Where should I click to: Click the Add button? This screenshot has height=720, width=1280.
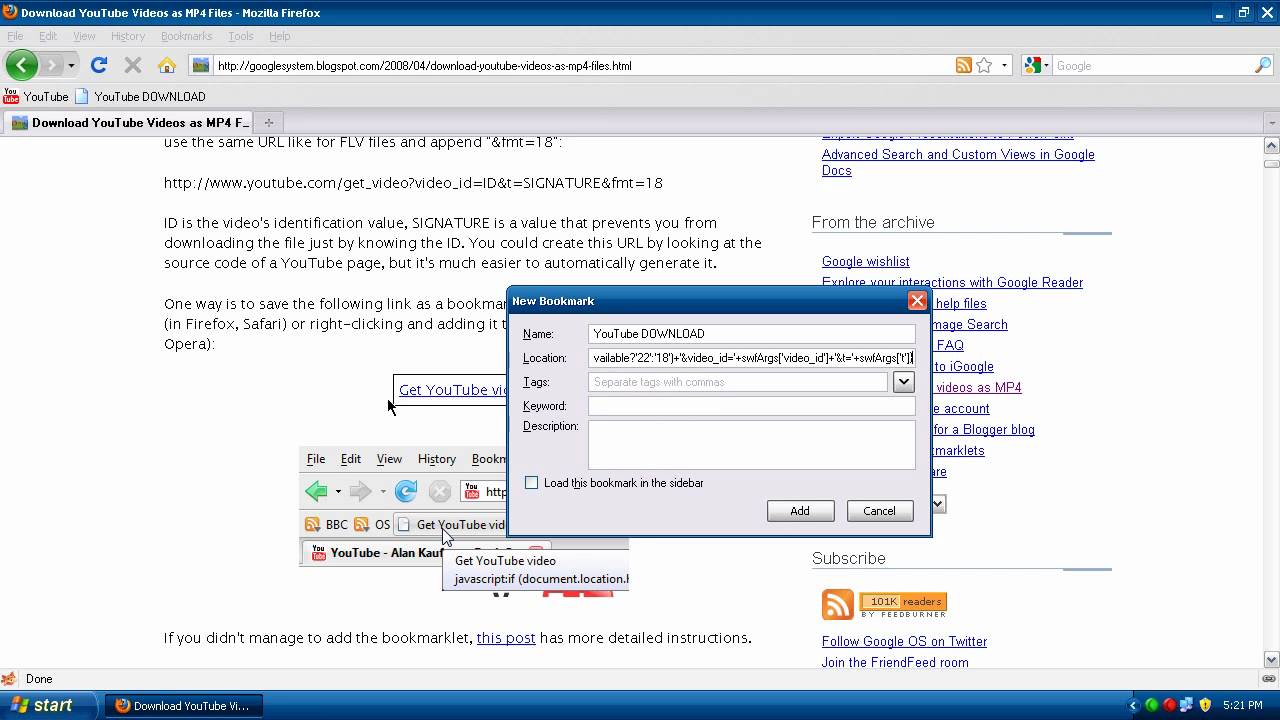[x=800, y=511]
